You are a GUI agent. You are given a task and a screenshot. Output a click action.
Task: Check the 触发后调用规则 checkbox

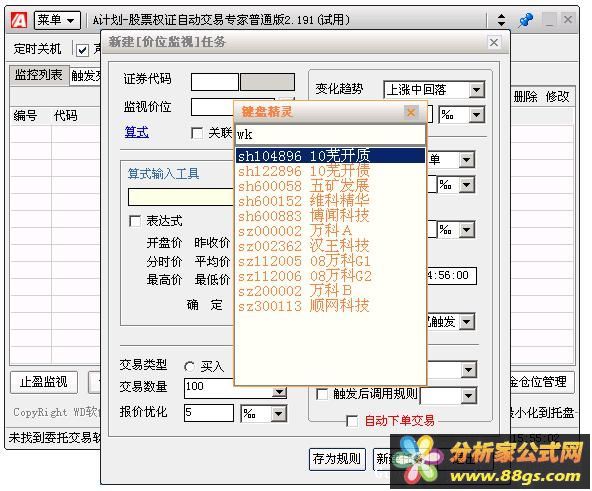(322, 394)
